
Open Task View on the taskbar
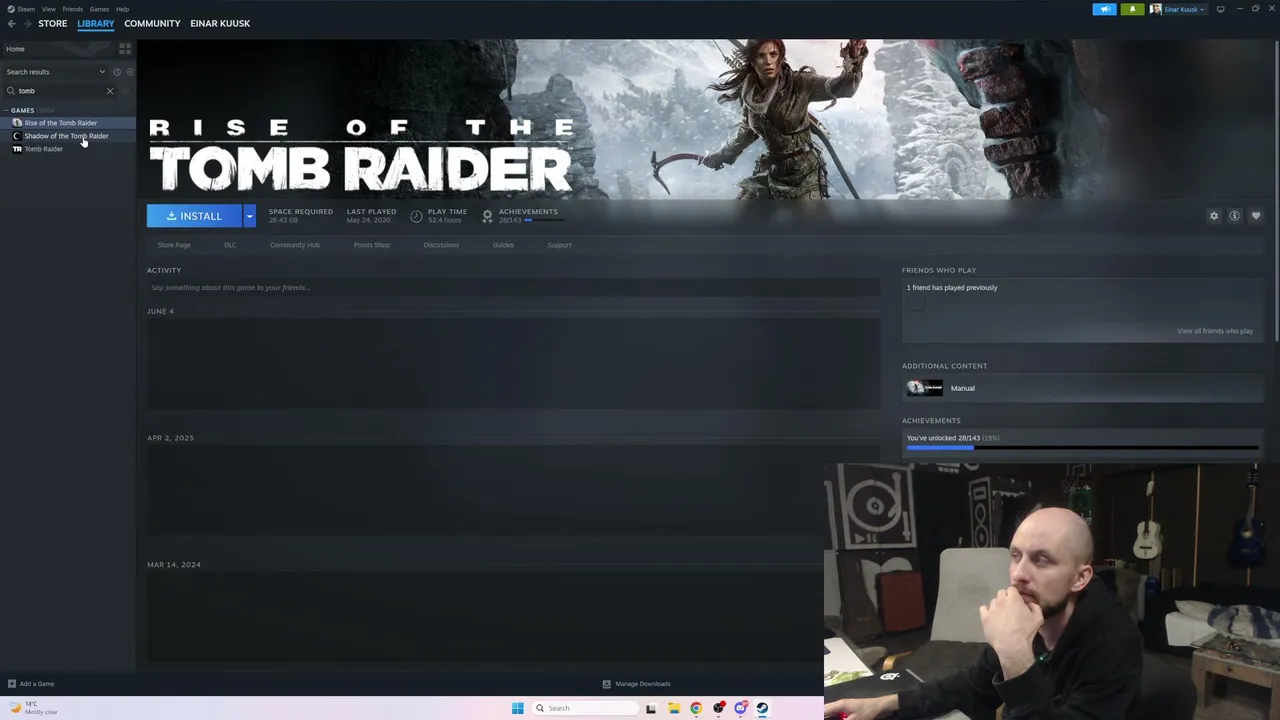click(651, 708)
